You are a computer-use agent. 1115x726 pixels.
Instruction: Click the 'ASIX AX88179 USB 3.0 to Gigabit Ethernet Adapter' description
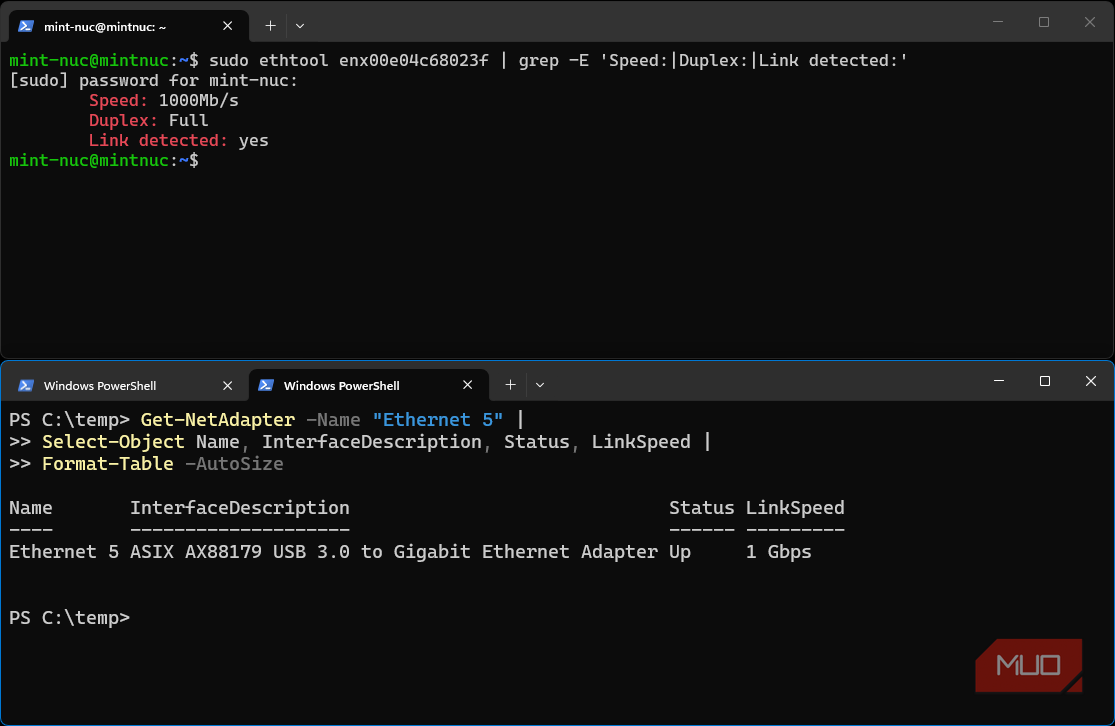click(394, 552)
